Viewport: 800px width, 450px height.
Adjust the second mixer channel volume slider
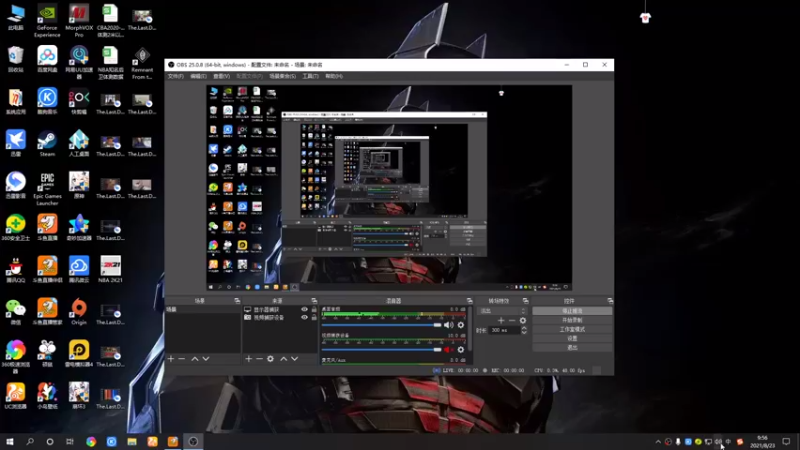tap(381, 349)
